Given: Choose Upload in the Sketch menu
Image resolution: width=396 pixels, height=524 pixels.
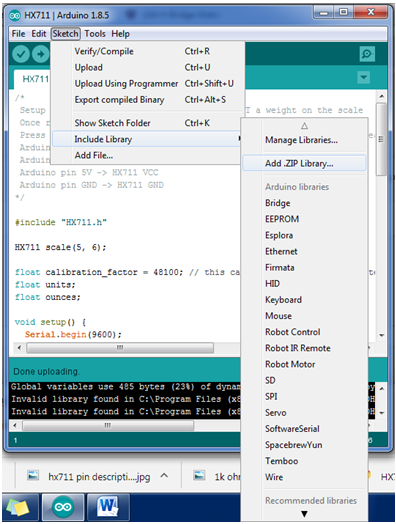Looking at the screenshot, I should point(148,68).
